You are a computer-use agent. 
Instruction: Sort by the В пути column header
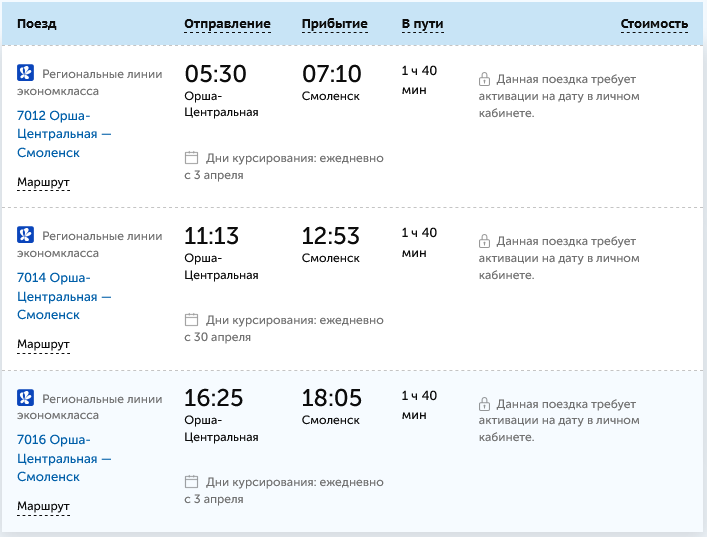pyautogui.click(x=422, y=24)
